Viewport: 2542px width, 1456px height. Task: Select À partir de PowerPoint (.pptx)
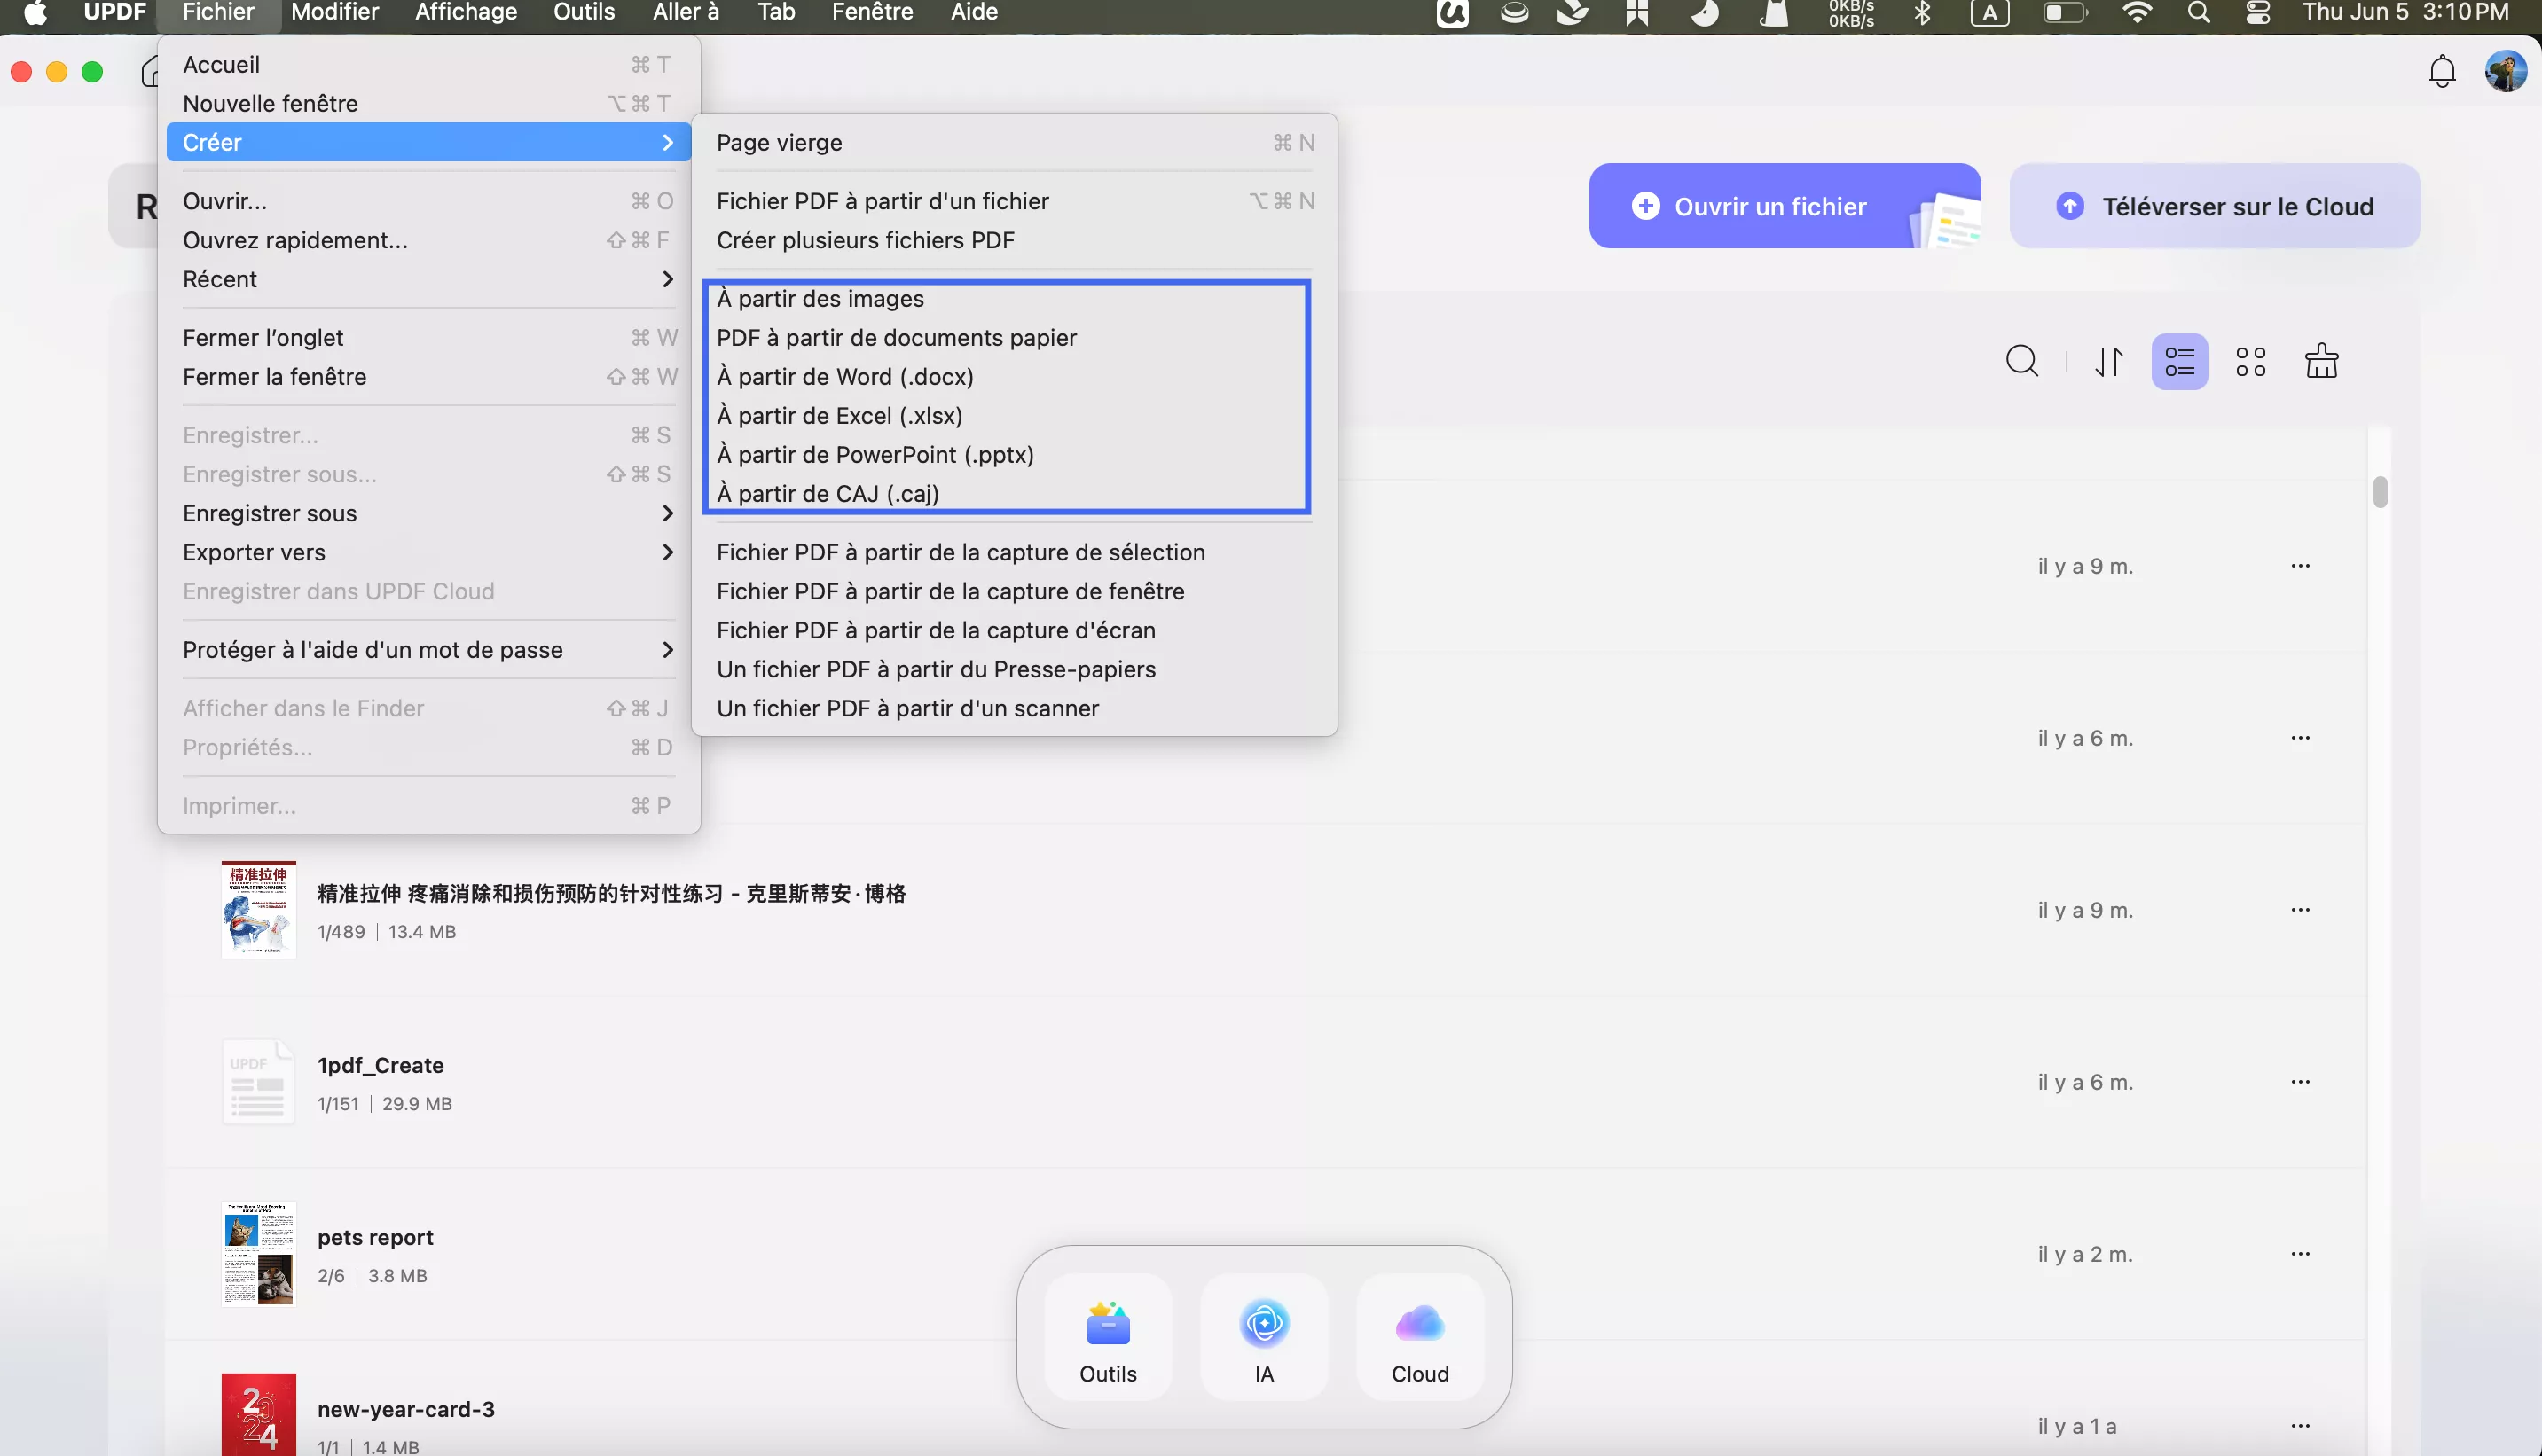(x=1014, y=455)
